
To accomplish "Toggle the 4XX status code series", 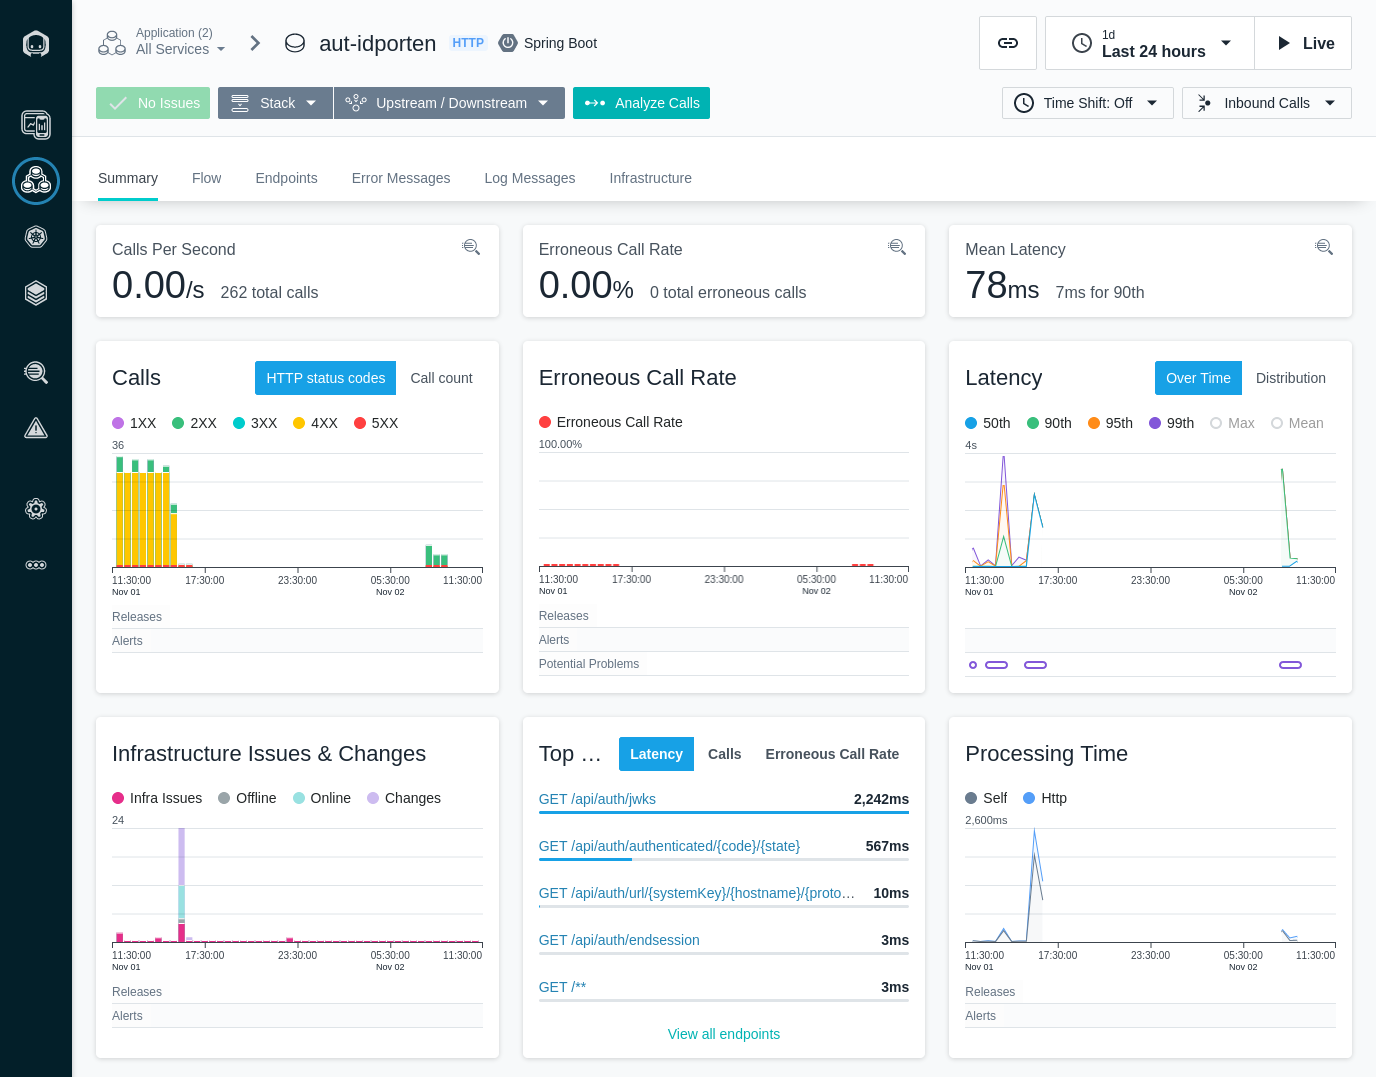I will (x=315, y=423).
